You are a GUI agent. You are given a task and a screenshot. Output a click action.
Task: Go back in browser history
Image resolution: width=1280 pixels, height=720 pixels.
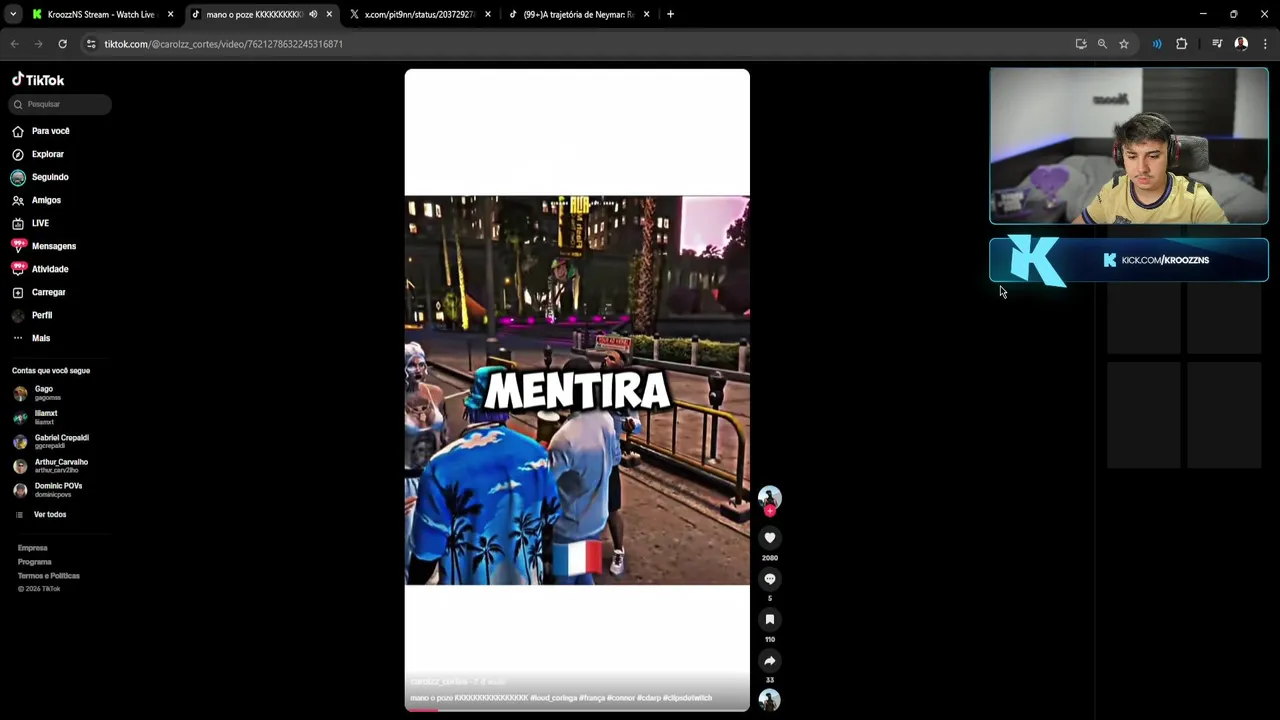pyautogui.click(x=14, y=44)
